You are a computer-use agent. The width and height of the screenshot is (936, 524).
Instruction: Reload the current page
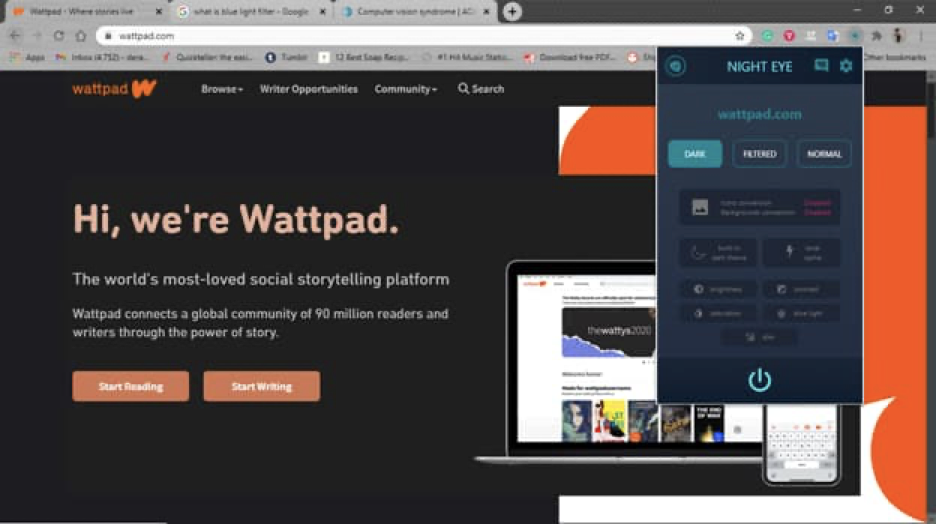(x=58, y=36)
